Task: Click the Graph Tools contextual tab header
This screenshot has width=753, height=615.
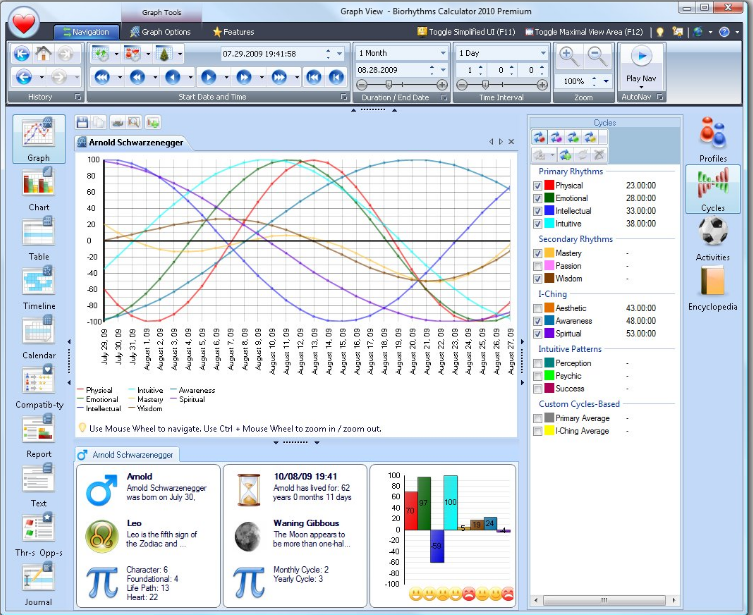Action: pyautogui.click(x=161, y=12)
